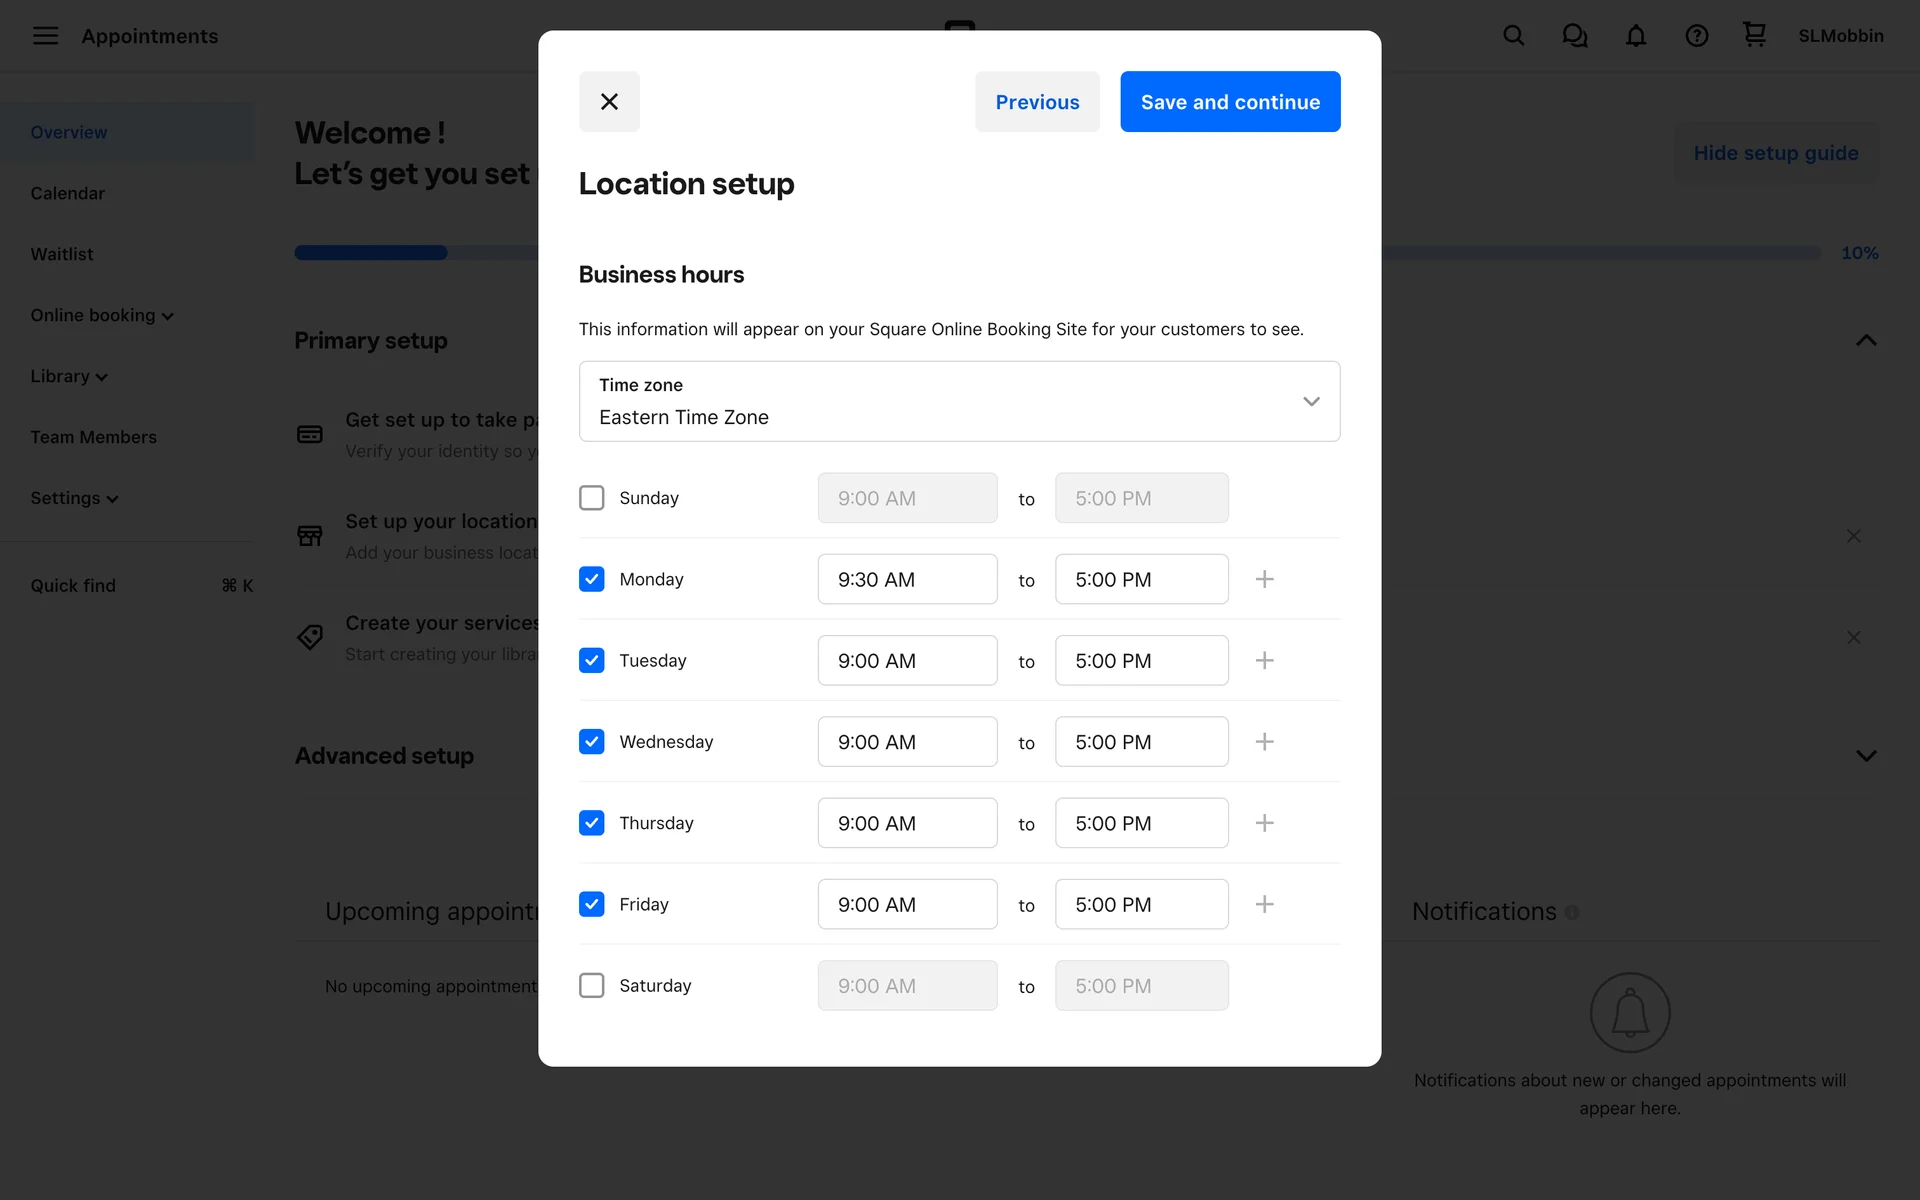Open the Time zone dropdown
The height and width of the screenshot is (1200, 1920).
coord(959,401)
